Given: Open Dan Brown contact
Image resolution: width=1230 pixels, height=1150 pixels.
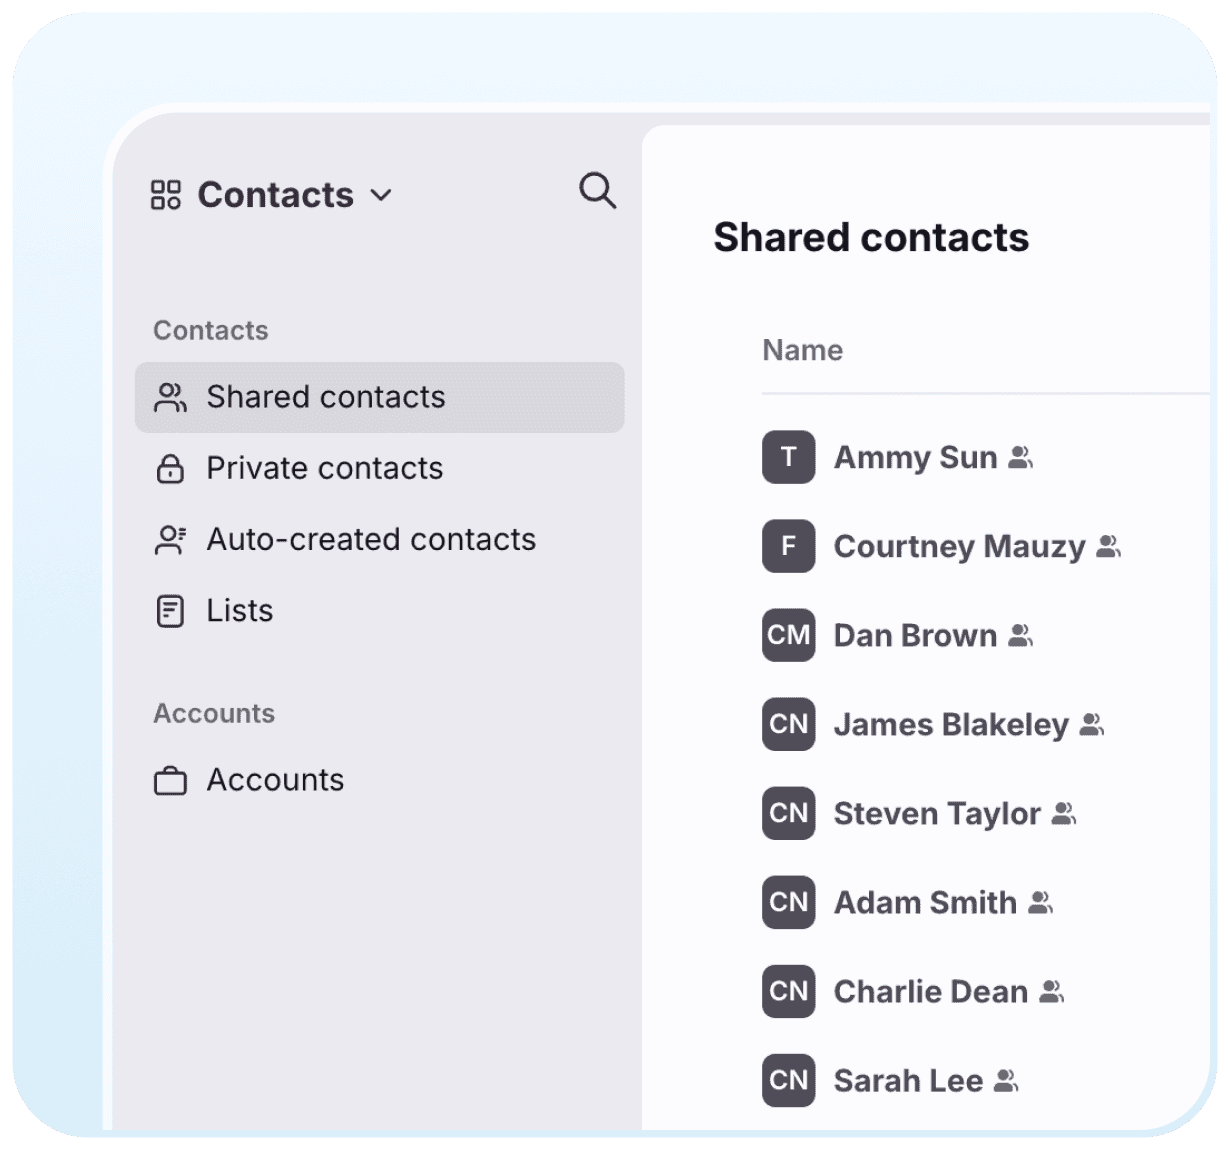Looking at the screenshot, I should tap(915, 635).
